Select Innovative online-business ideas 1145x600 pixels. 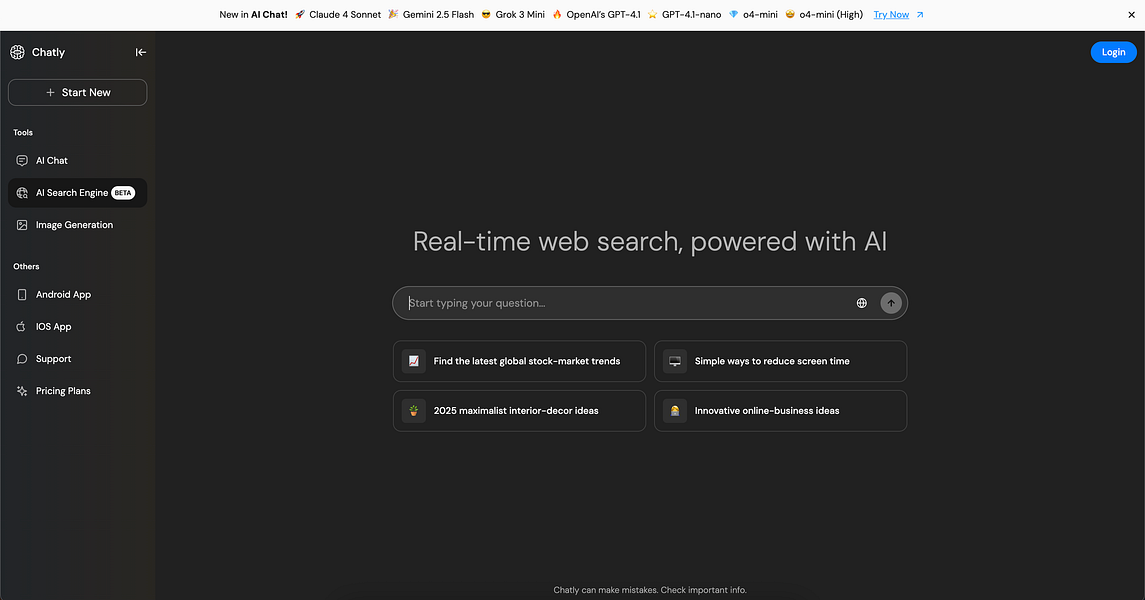click(781, 411)
